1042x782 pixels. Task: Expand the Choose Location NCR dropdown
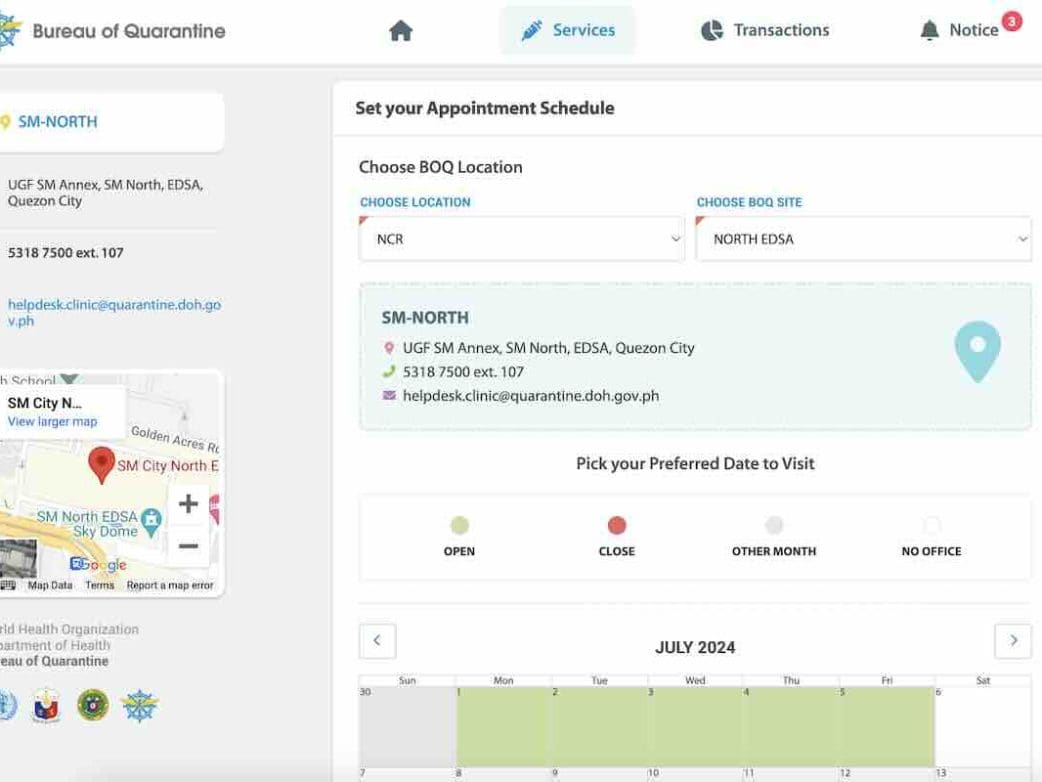pos(521,240)
